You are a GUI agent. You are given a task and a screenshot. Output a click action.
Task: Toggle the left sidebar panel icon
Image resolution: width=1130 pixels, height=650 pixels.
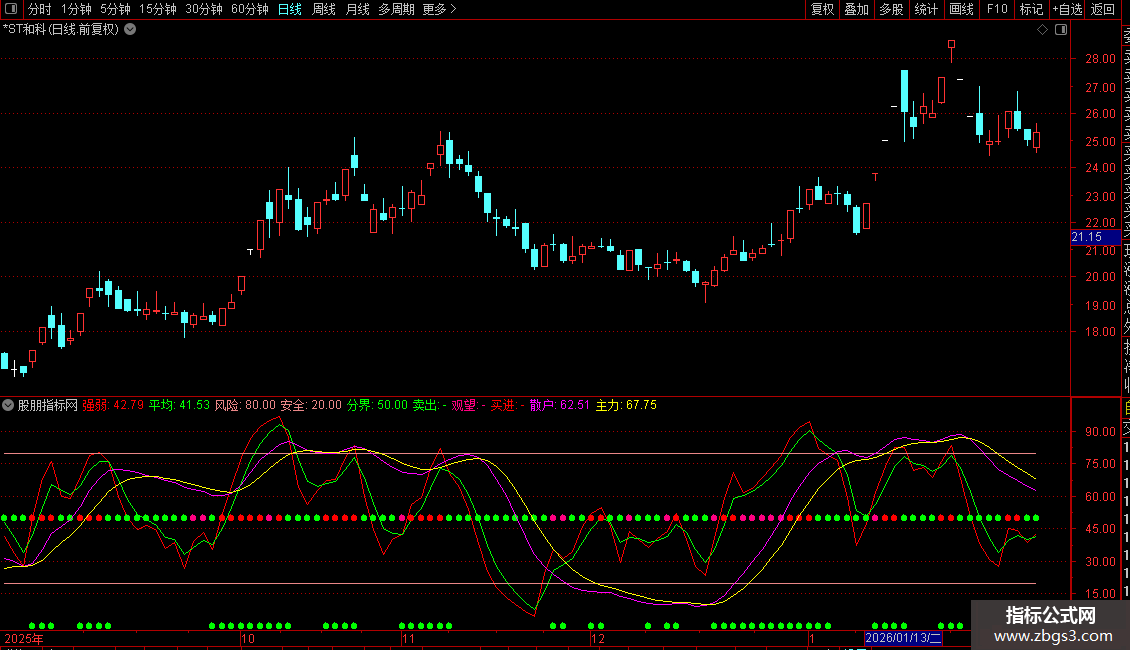(10, 9)
